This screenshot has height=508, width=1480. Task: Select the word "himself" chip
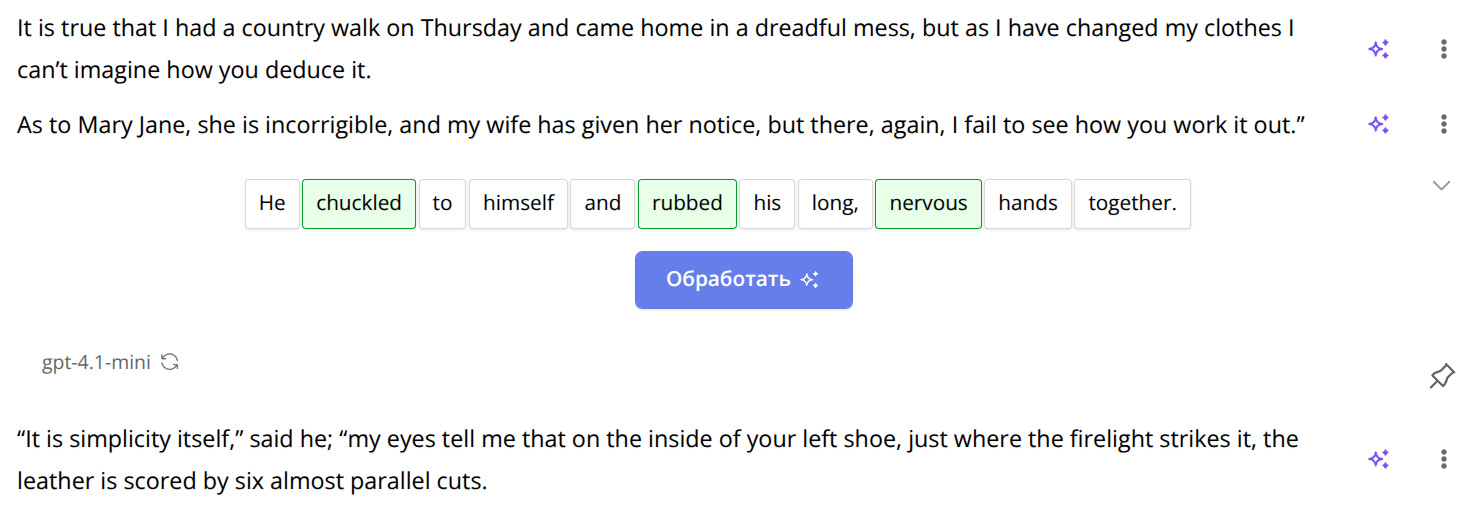click(518, 203)
